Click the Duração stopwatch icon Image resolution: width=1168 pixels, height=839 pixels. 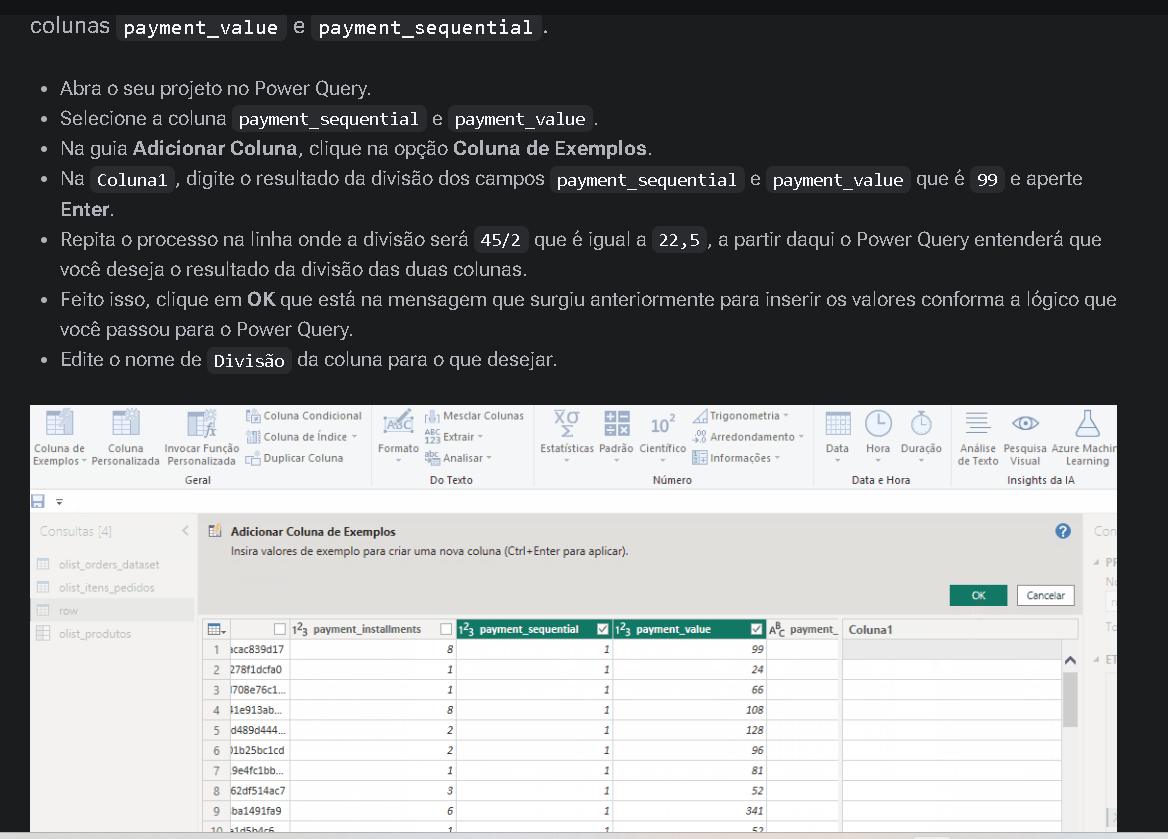(x=921, y=423)
